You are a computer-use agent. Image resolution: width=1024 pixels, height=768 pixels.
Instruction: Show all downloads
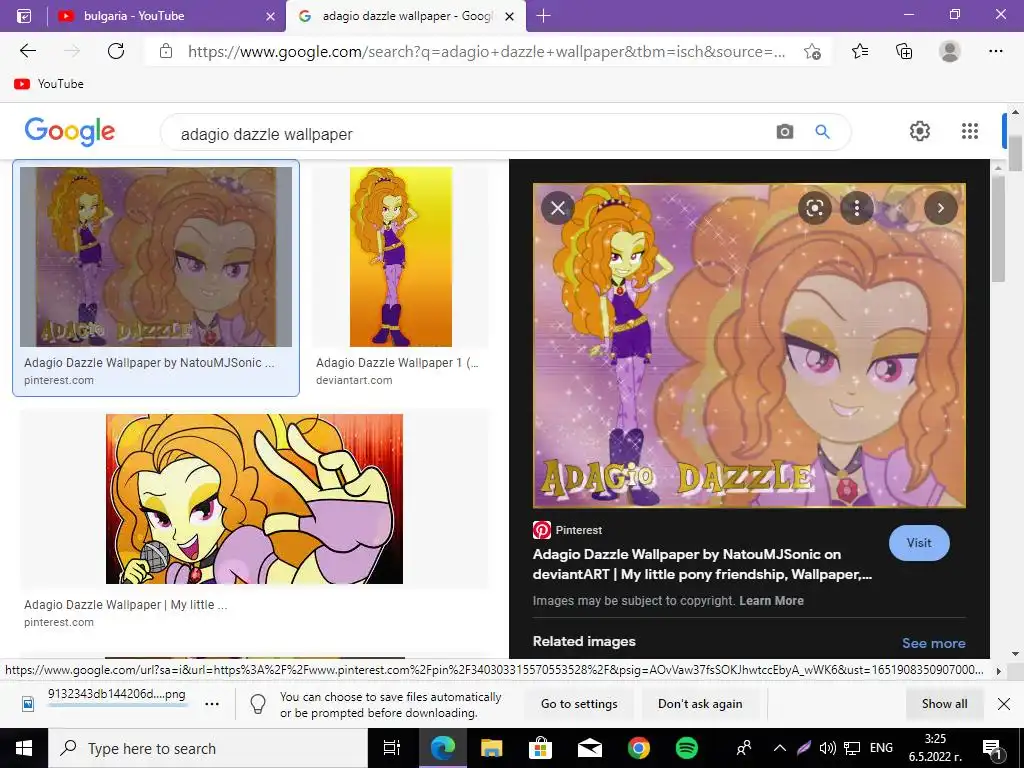point(944,704)
